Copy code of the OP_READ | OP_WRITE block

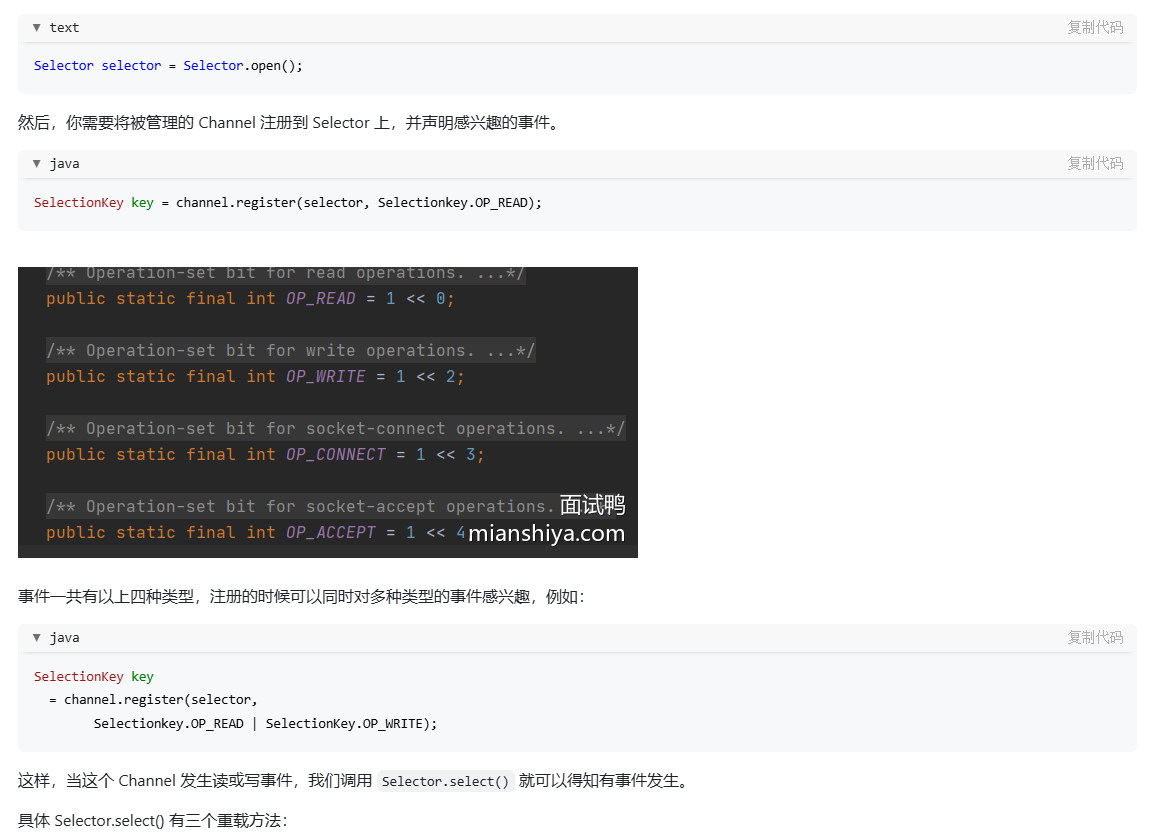click(1095, 637)
